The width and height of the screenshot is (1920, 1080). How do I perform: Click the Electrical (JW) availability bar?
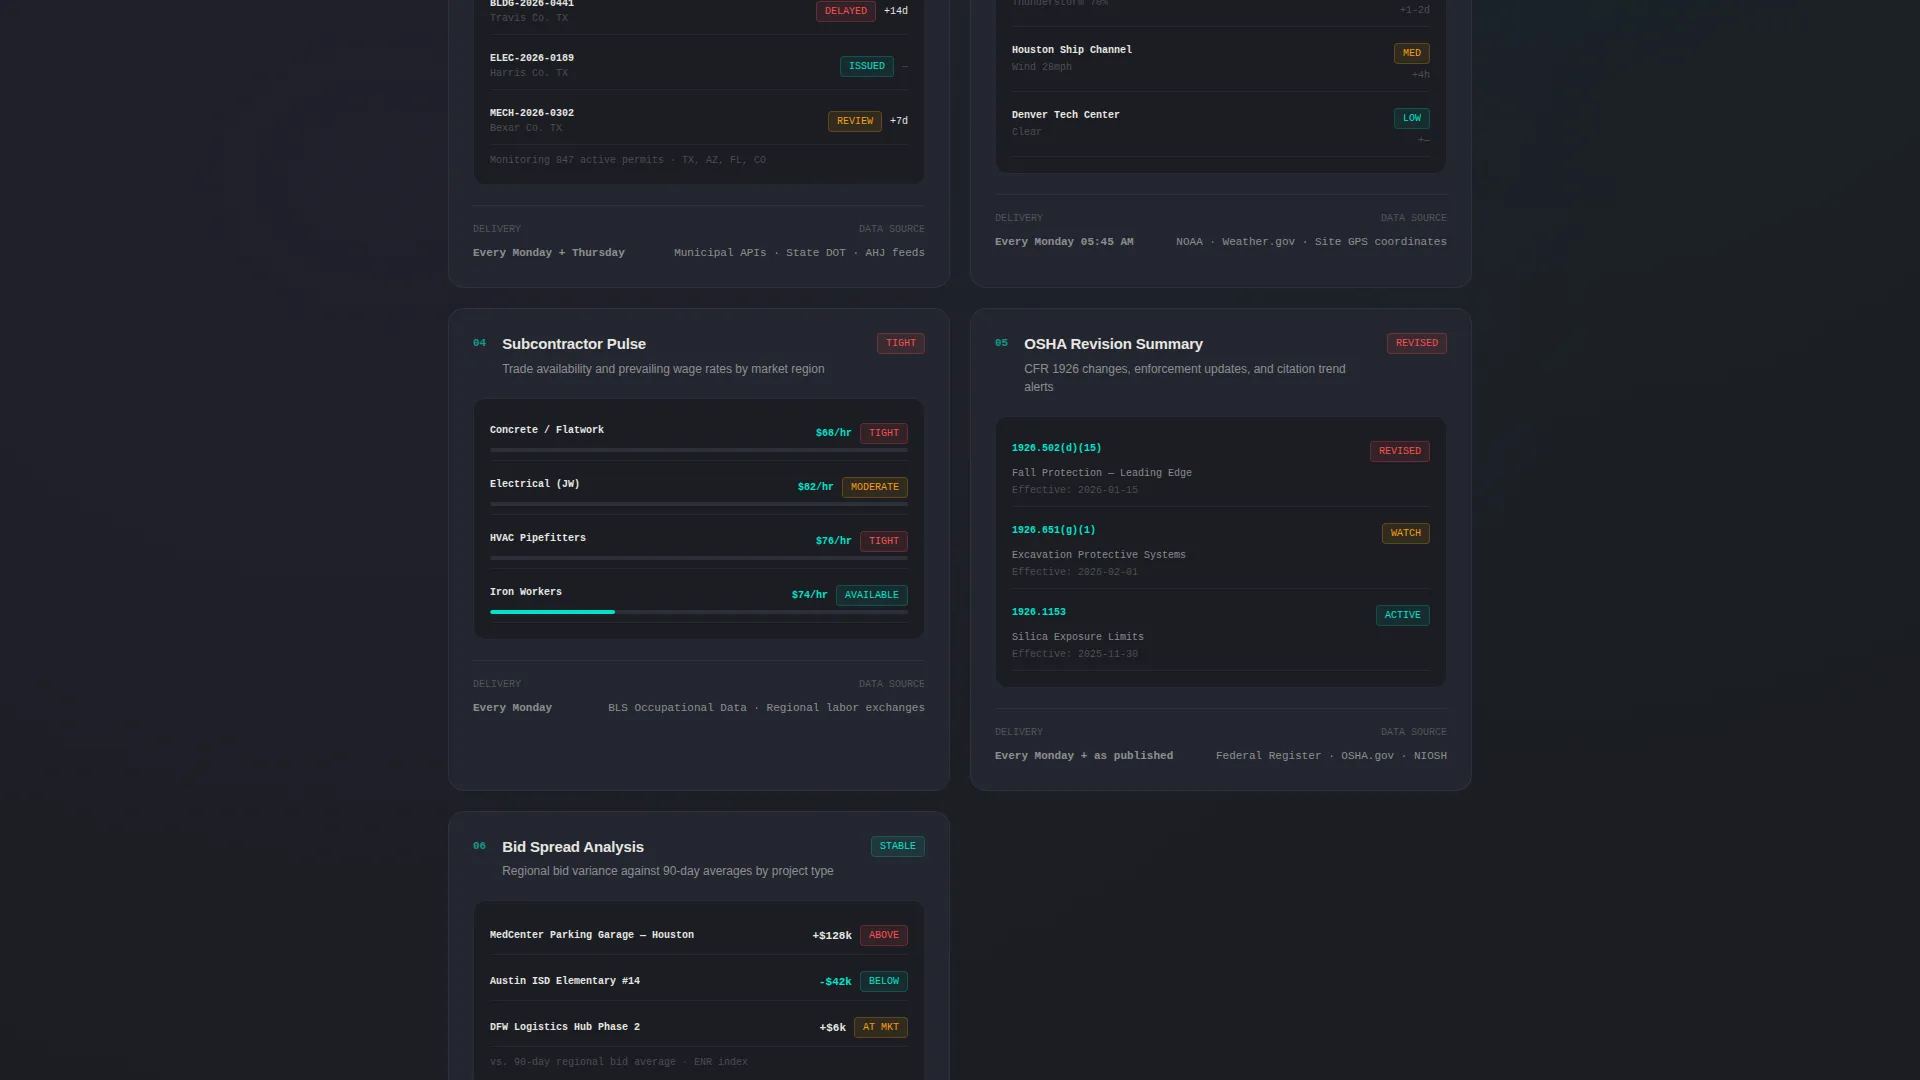(x=699, y=504)
